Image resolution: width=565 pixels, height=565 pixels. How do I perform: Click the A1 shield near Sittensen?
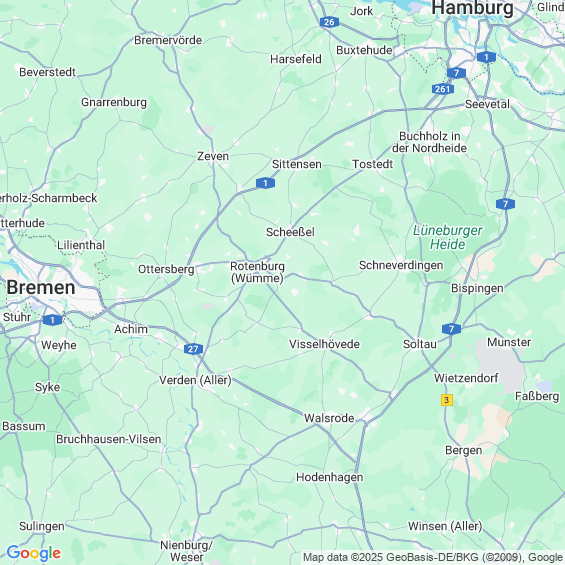266,183
